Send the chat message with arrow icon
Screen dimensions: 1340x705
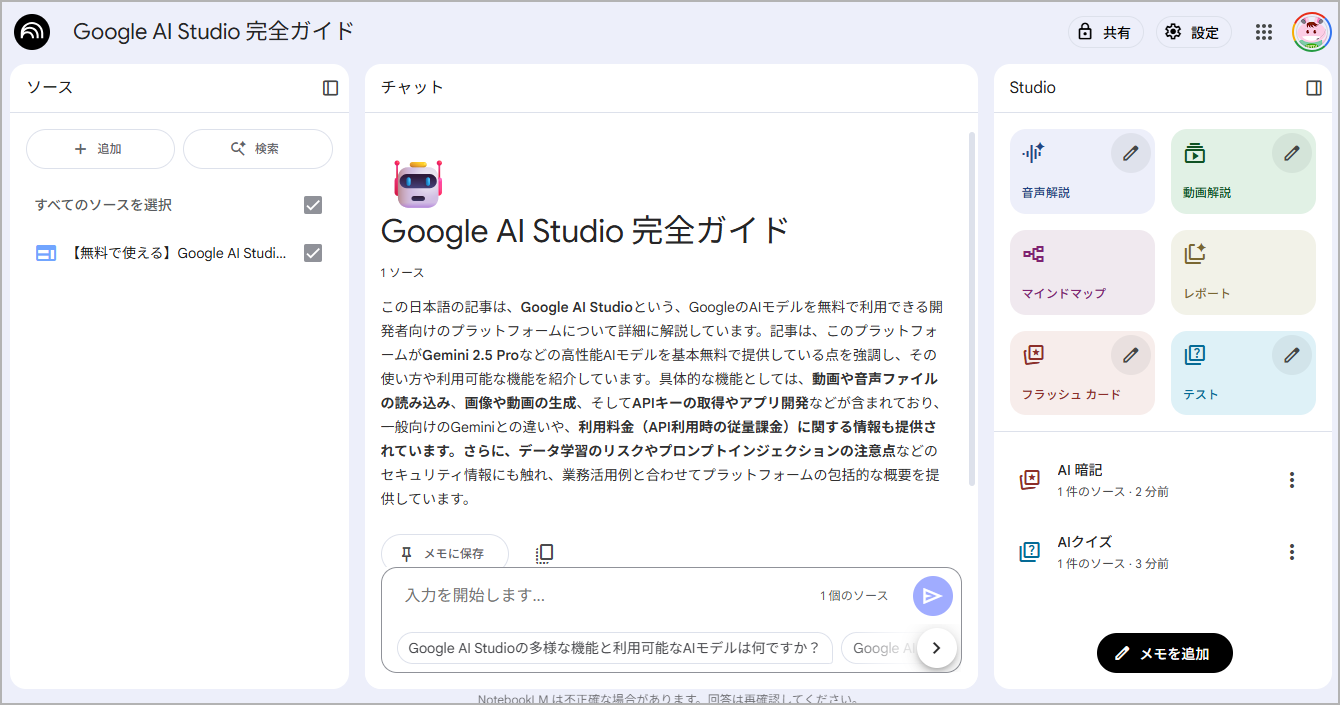coord(932,595)
